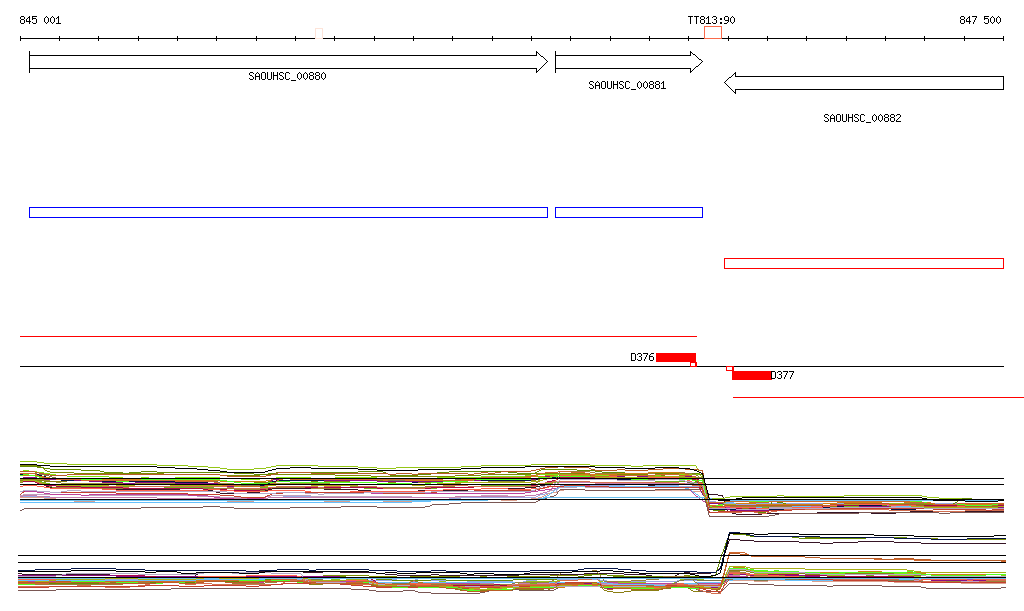Viewport: 1024px width, 611px height.
Task: Click the SAOUHSC_00880 gene arrow
Action: point(289,63)
